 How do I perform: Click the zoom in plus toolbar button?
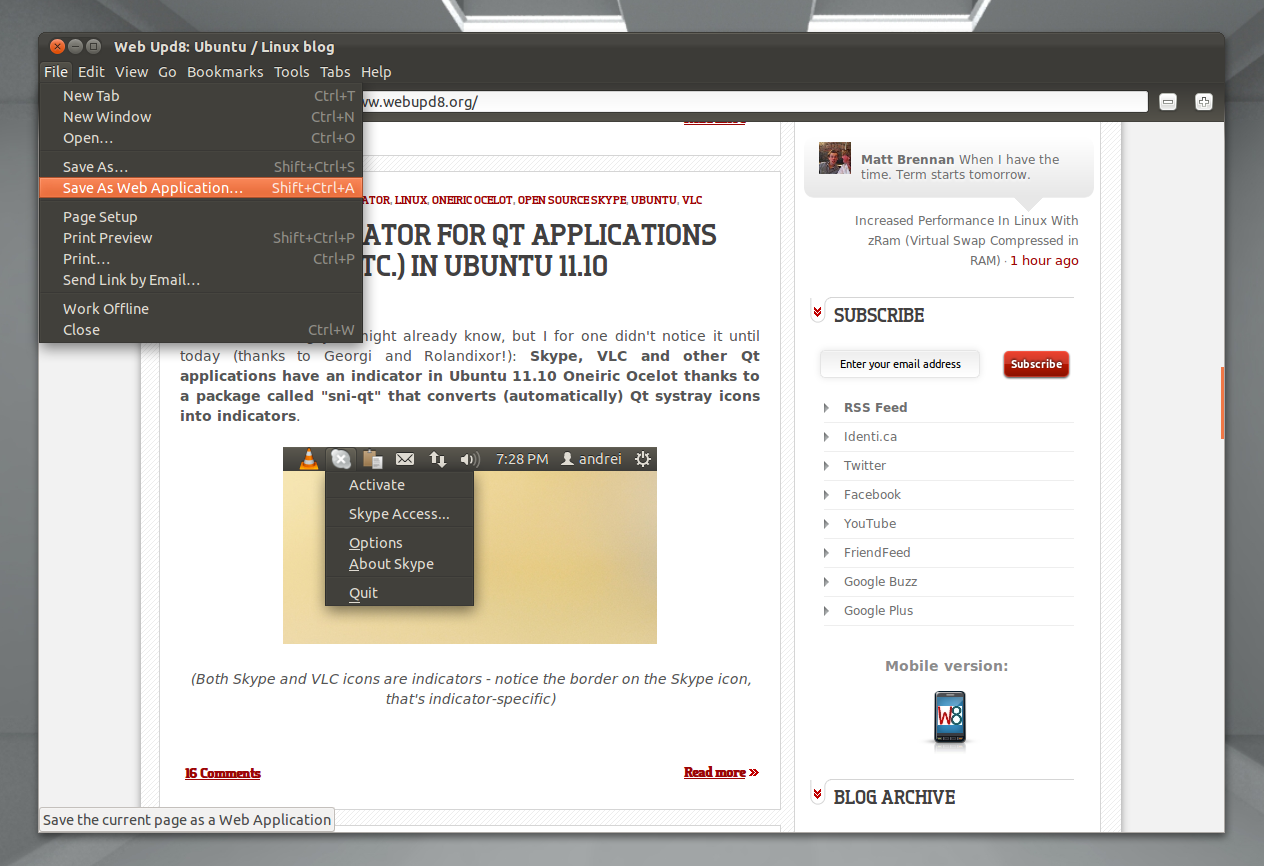click(x=1204, y=102)
